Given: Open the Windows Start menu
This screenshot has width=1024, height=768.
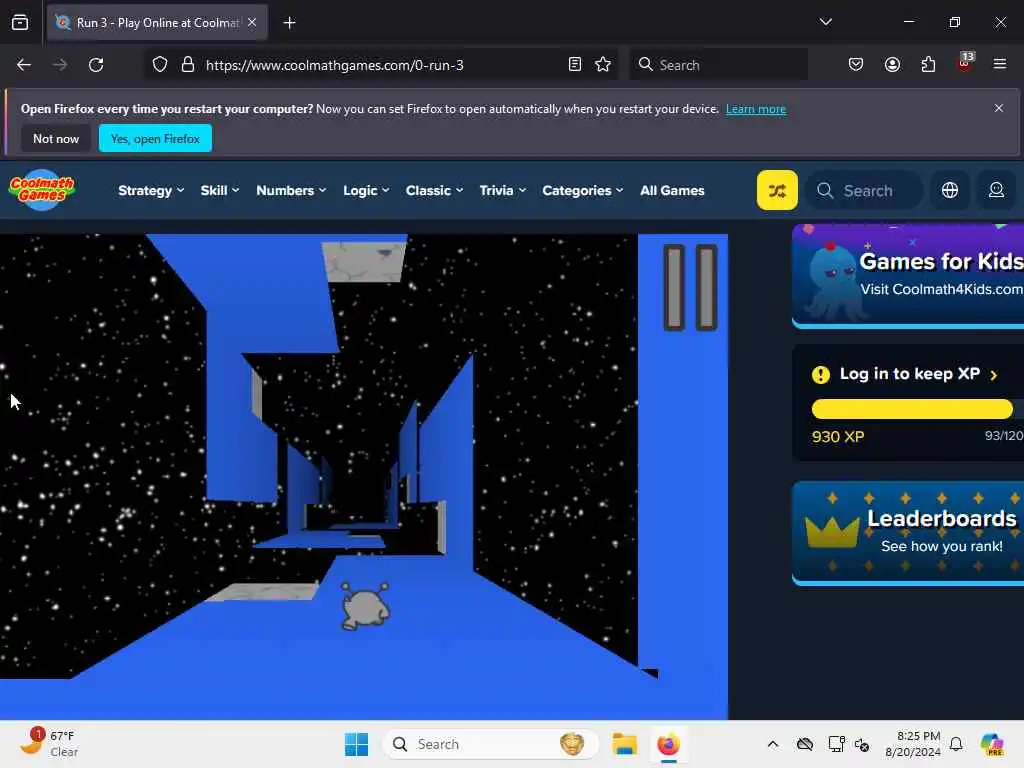Looking at the screenshot, I should click(x=357, y=744).
